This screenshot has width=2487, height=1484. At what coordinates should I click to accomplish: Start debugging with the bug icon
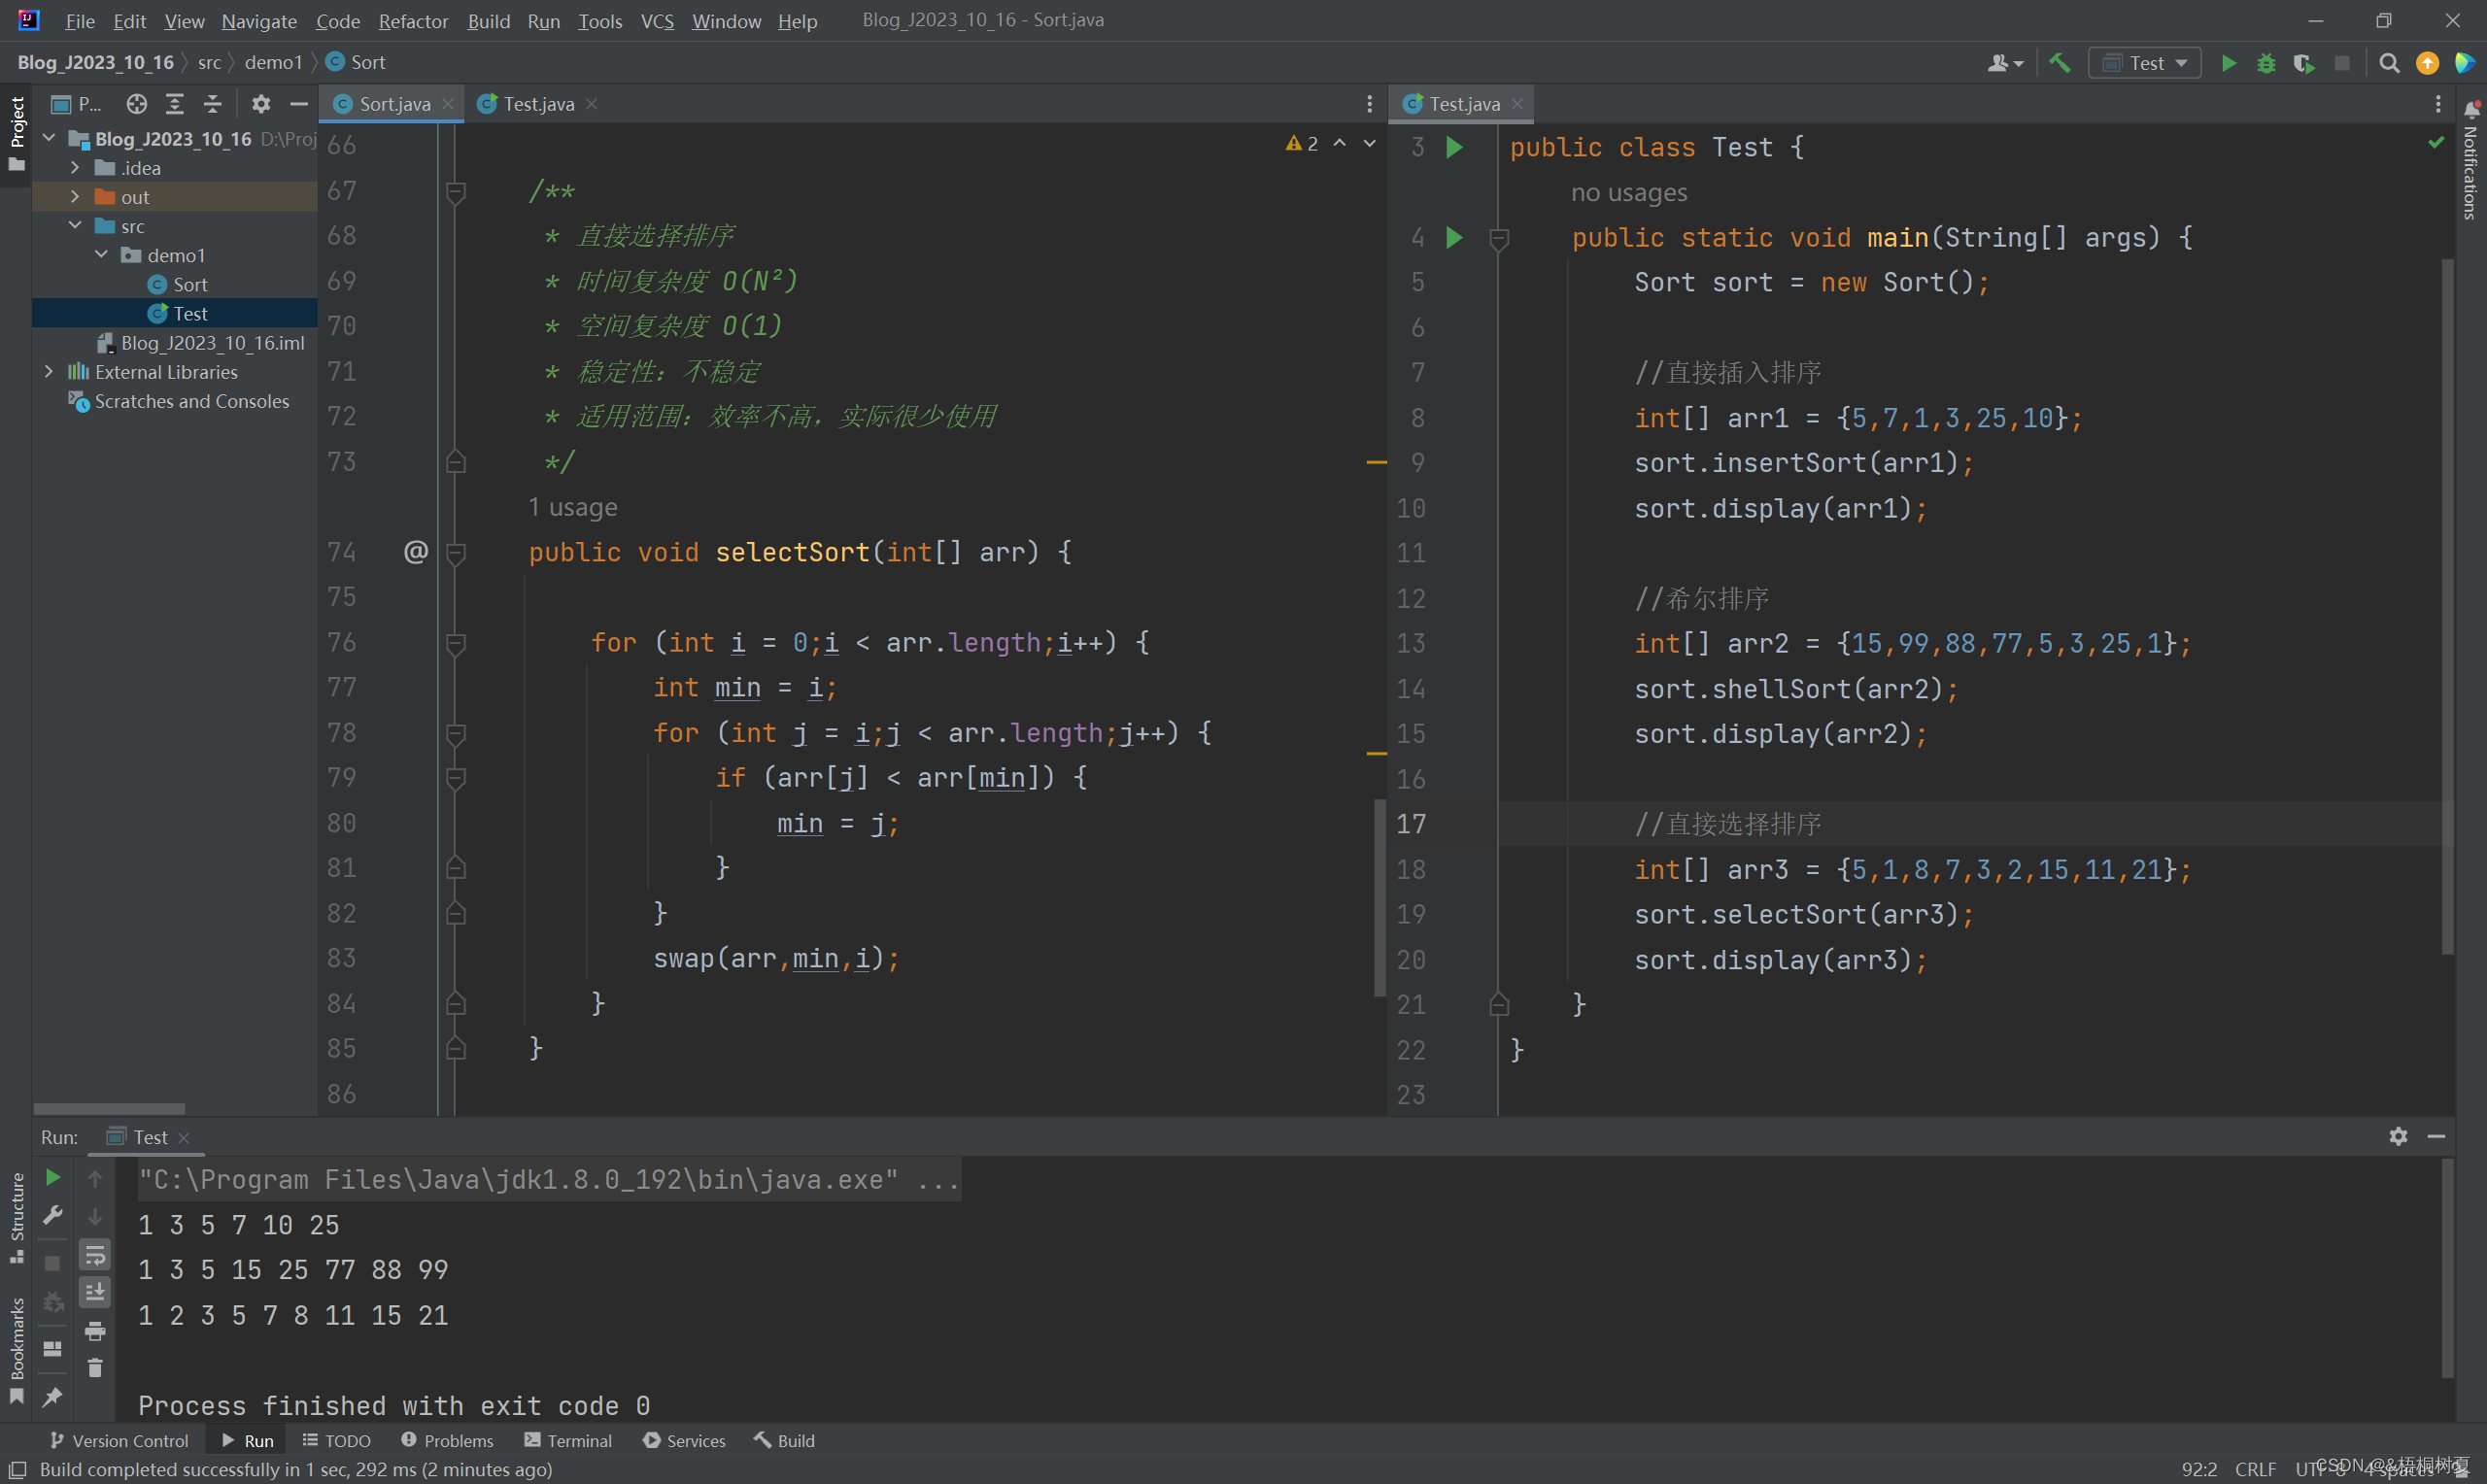coord(2266,63)
